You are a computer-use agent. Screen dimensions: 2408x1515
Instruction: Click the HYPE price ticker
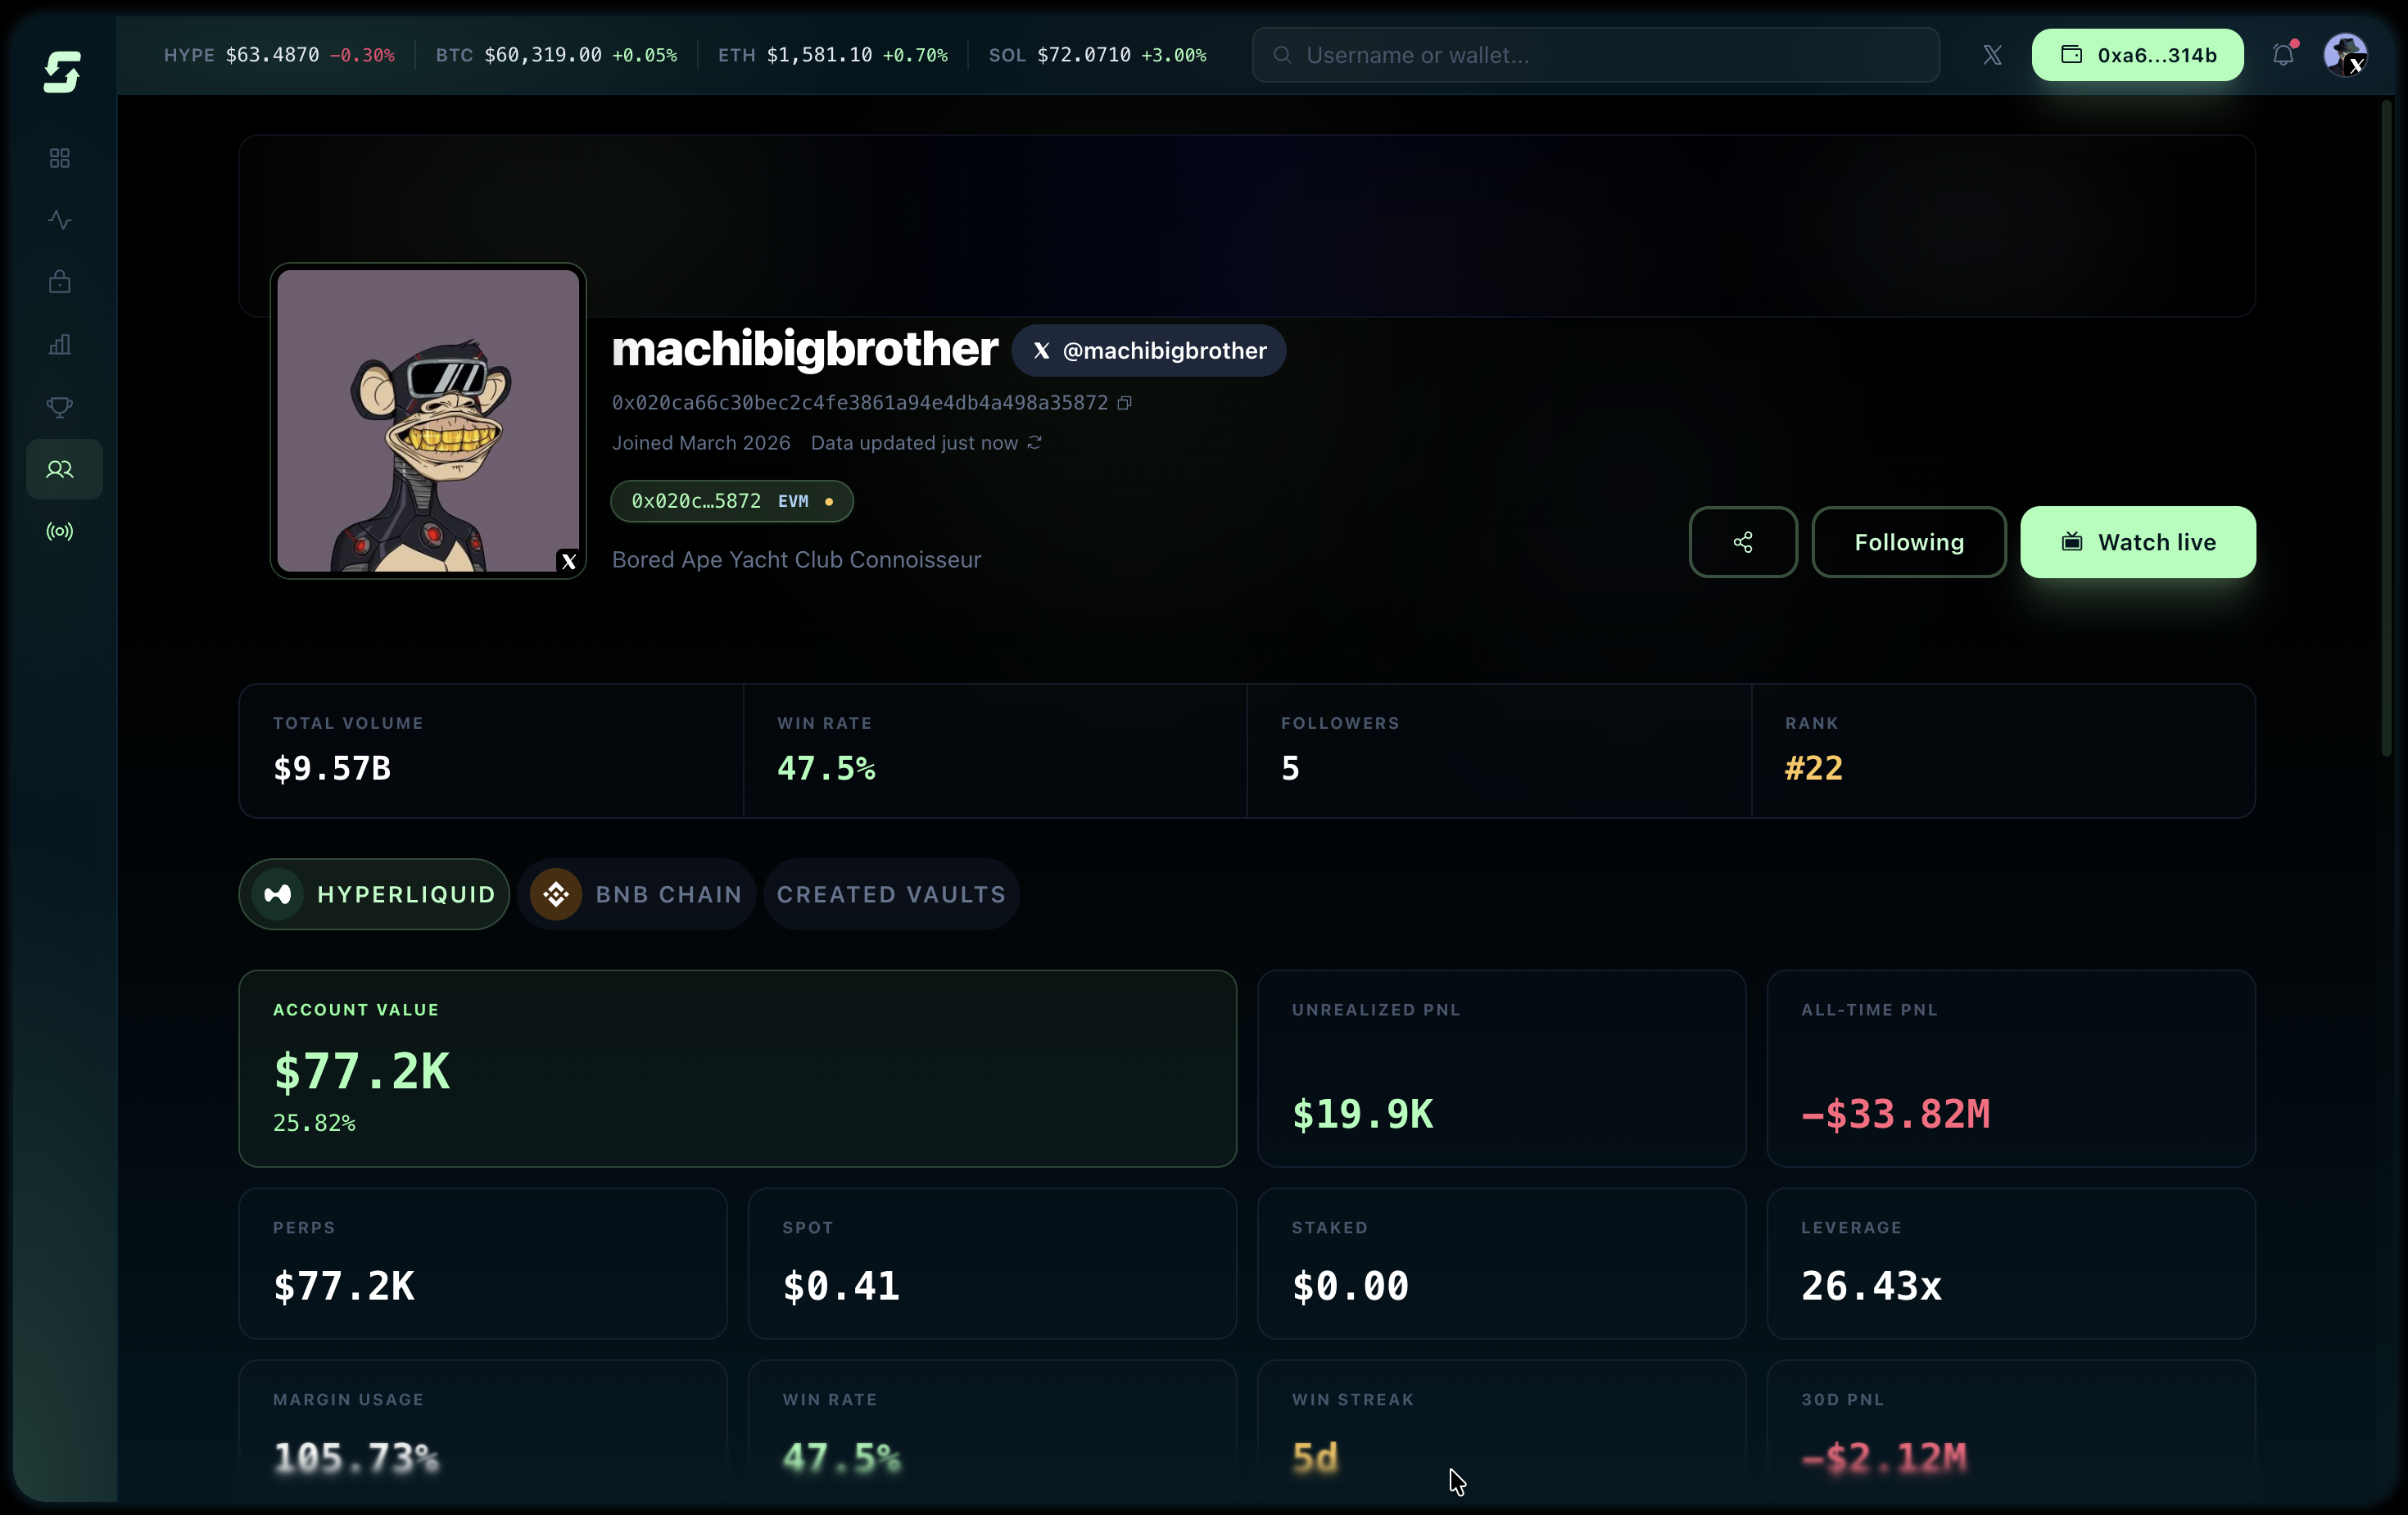pyautogui.click(x=279, y=55)
